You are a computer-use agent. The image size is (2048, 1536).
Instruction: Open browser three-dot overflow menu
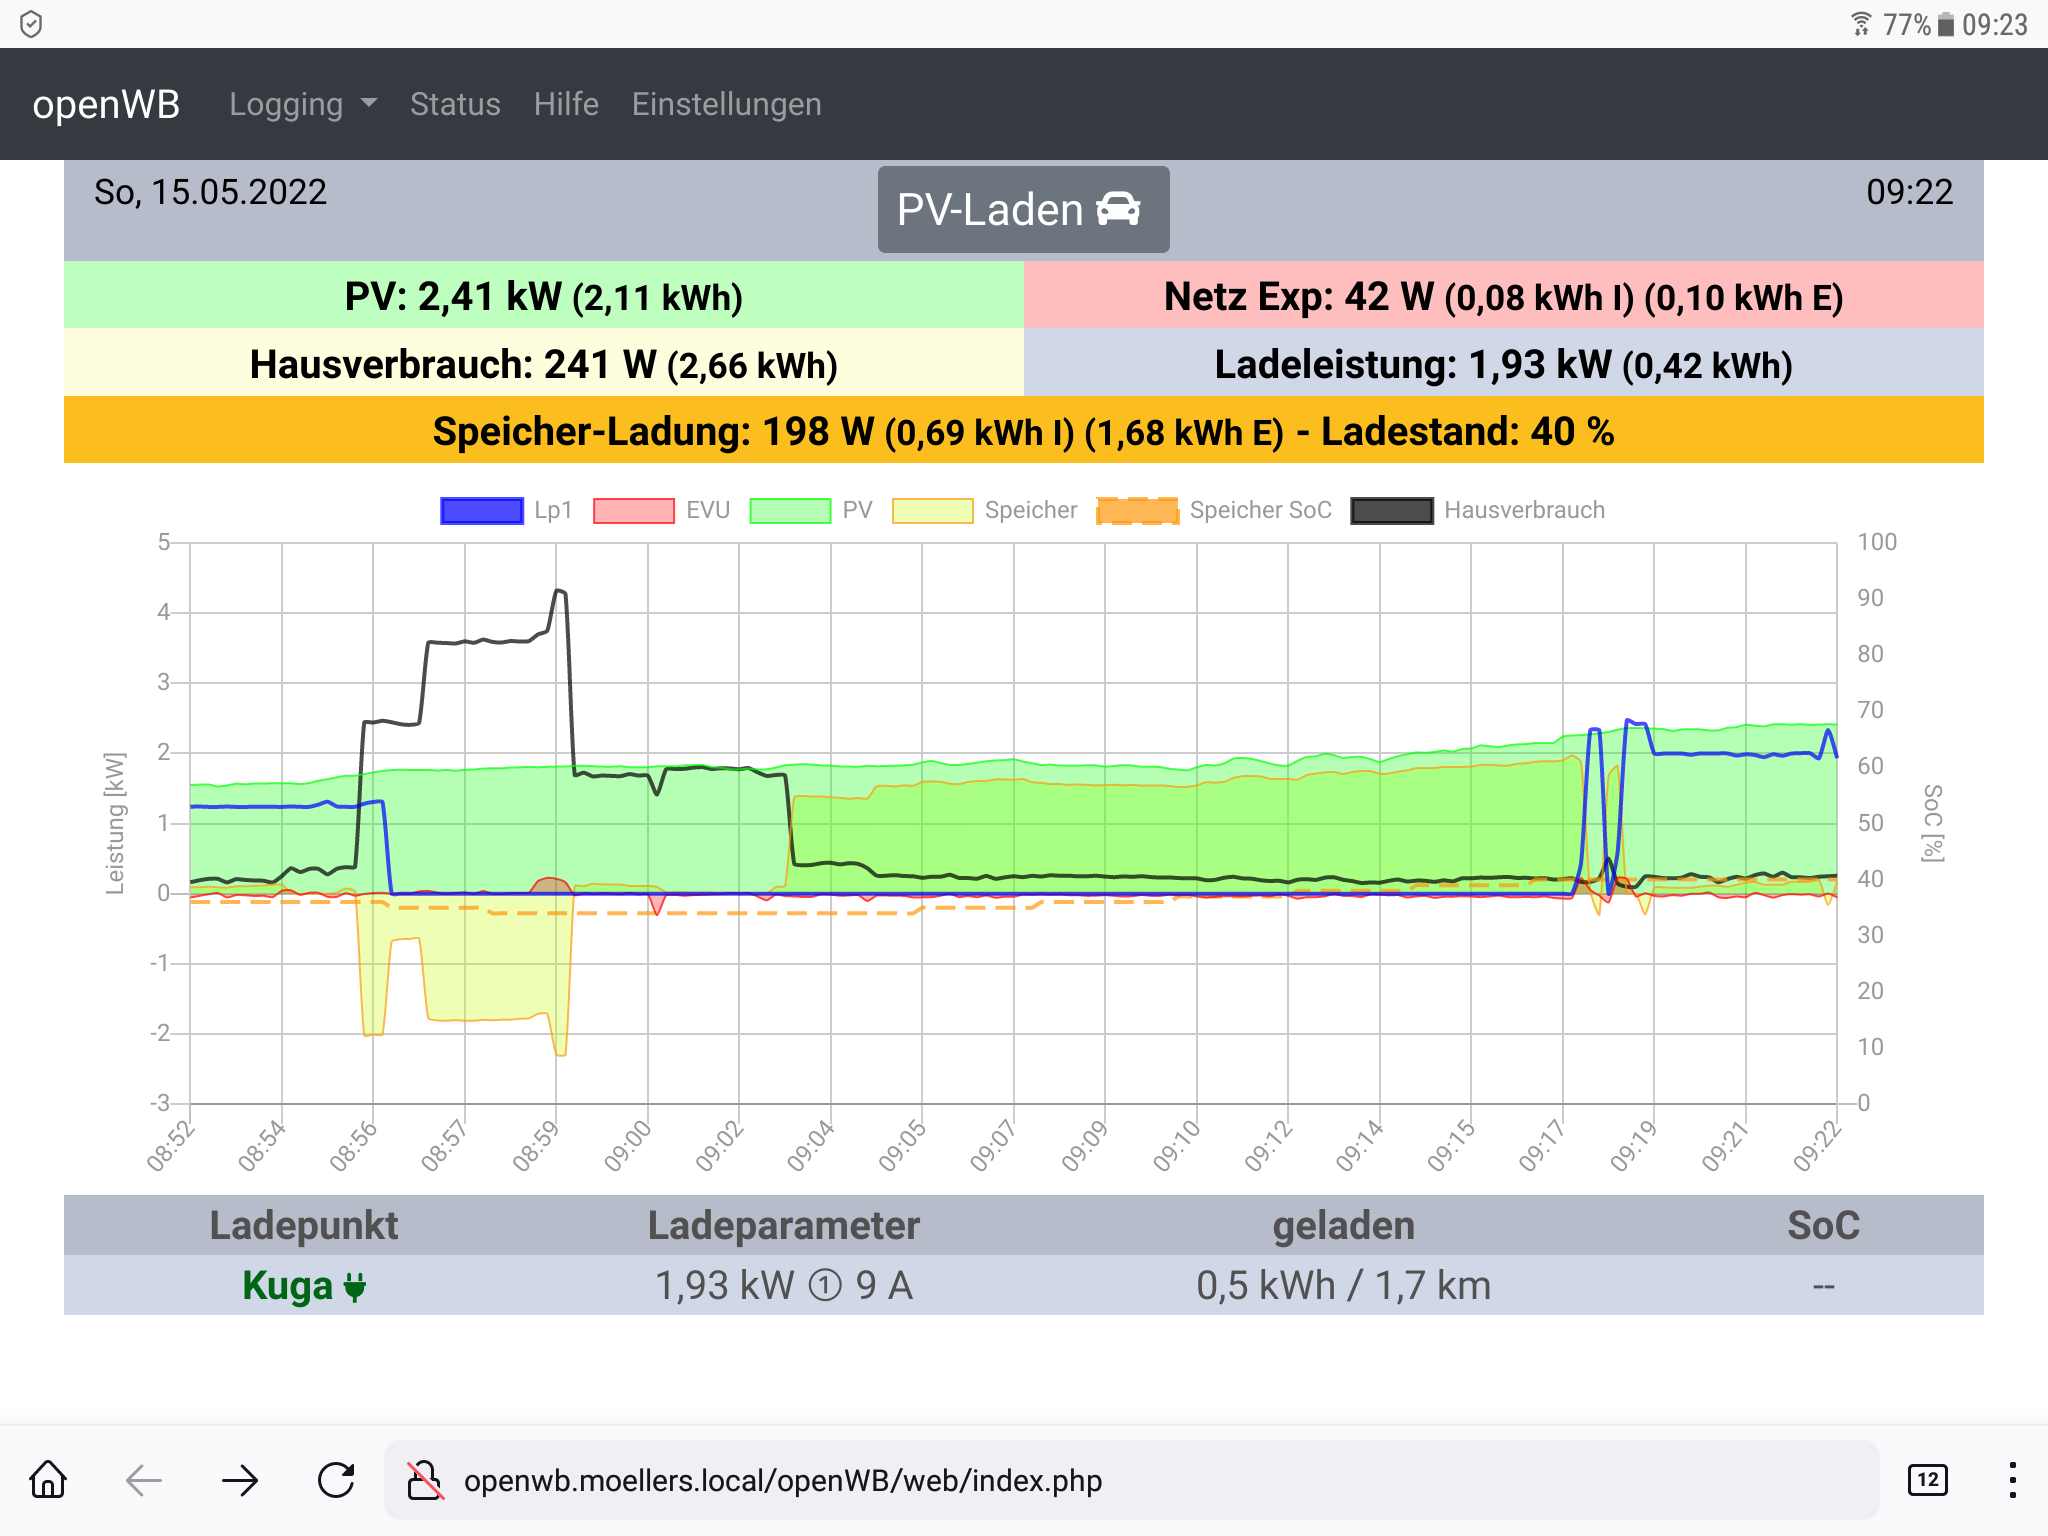(2012, 1480)
